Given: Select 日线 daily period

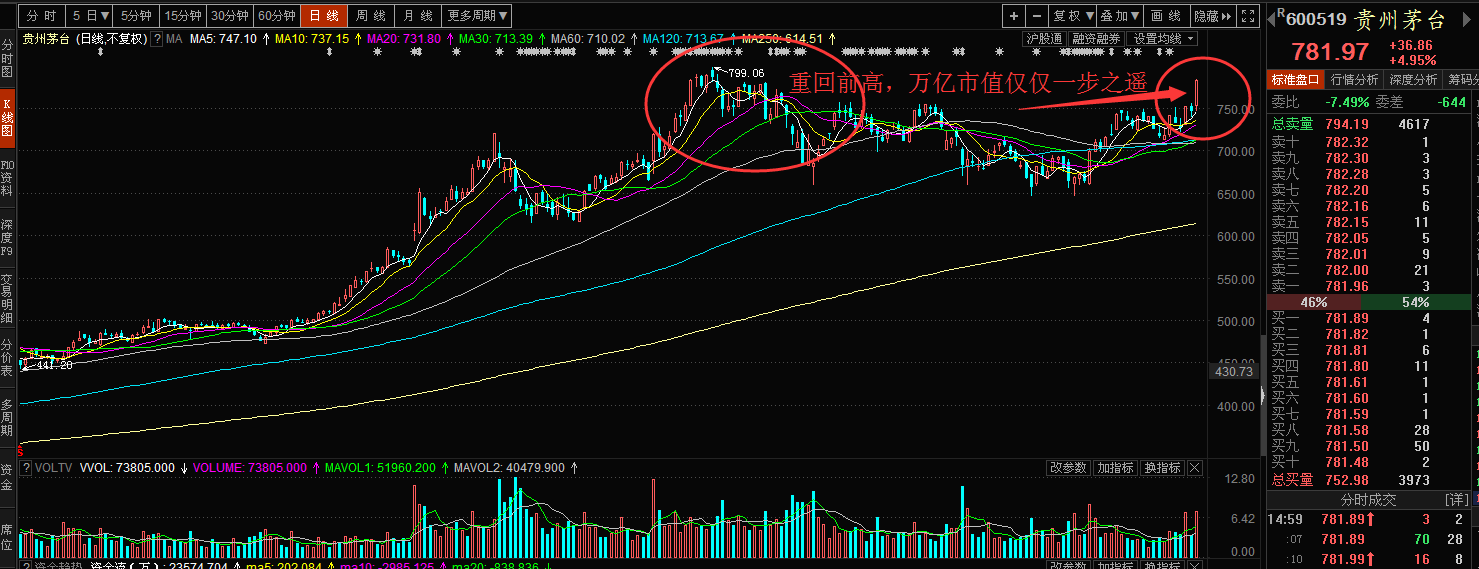Looking at the screenshot, I should (x=324, y=16).
